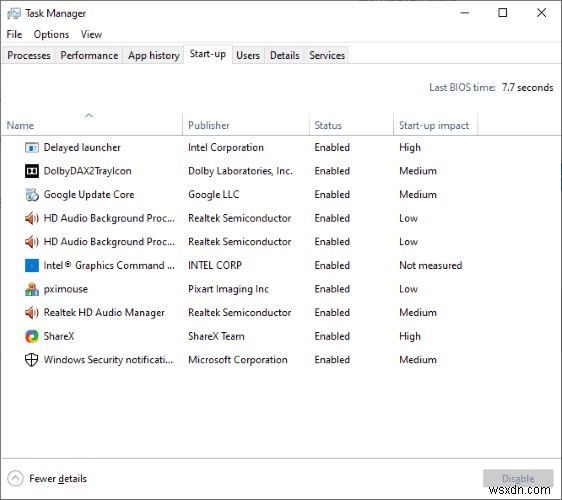562x500 pixels.
Task: Click the Fewer details link text
Action: (x=58, y=478)
